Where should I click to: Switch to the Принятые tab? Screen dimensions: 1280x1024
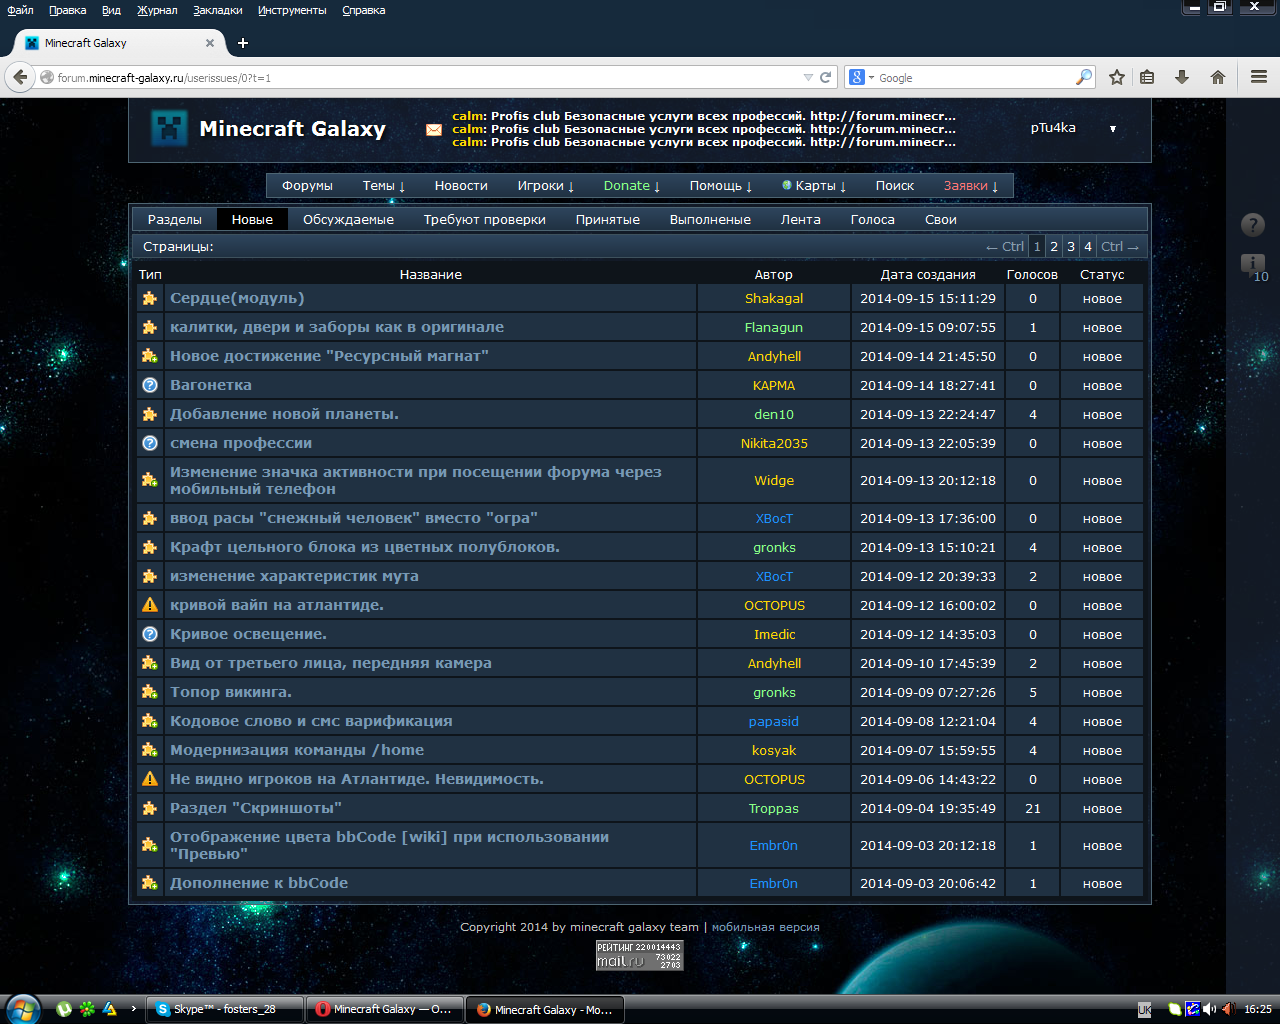point(608,219)
